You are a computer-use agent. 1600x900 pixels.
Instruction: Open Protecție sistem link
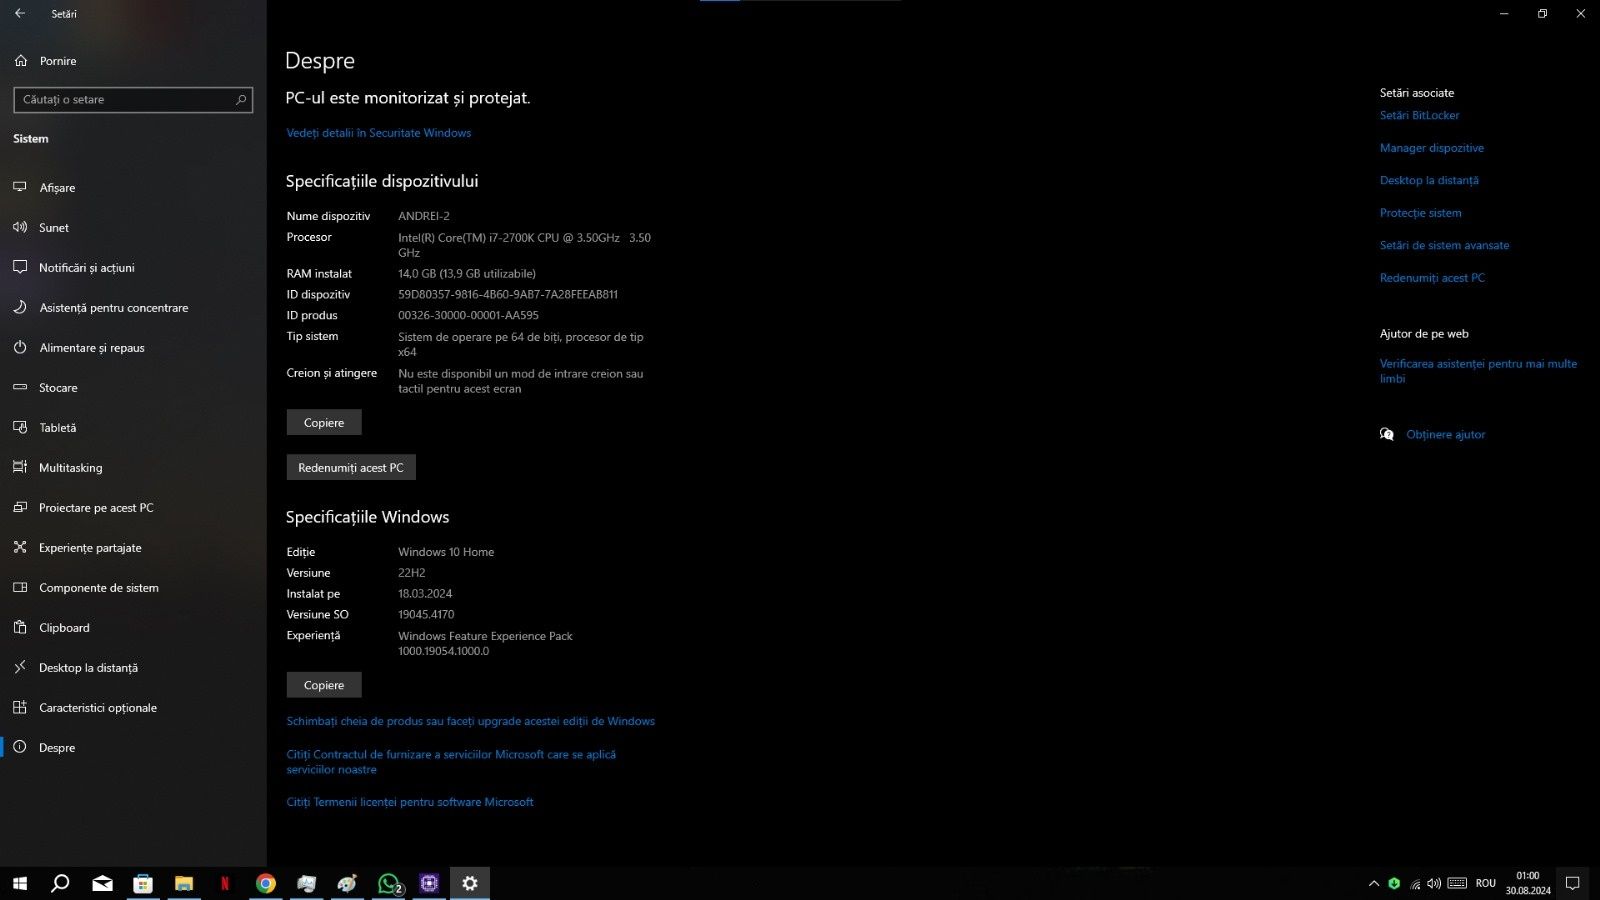click(x=1420, y=213)
